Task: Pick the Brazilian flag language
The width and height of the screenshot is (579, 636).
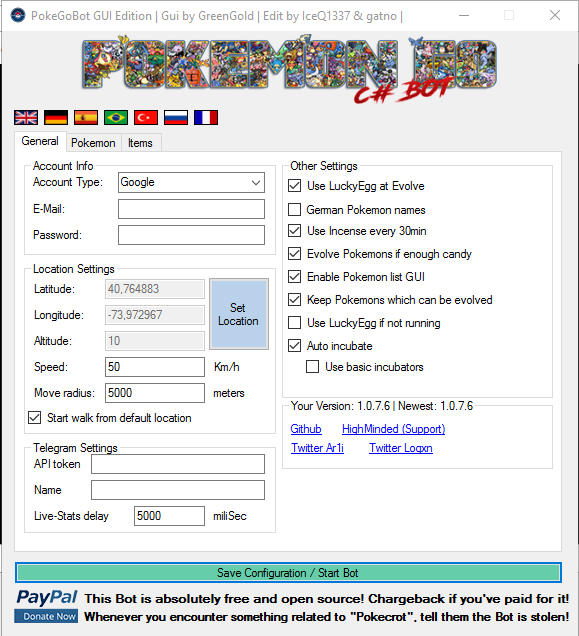Action: (x=116, y=118)
